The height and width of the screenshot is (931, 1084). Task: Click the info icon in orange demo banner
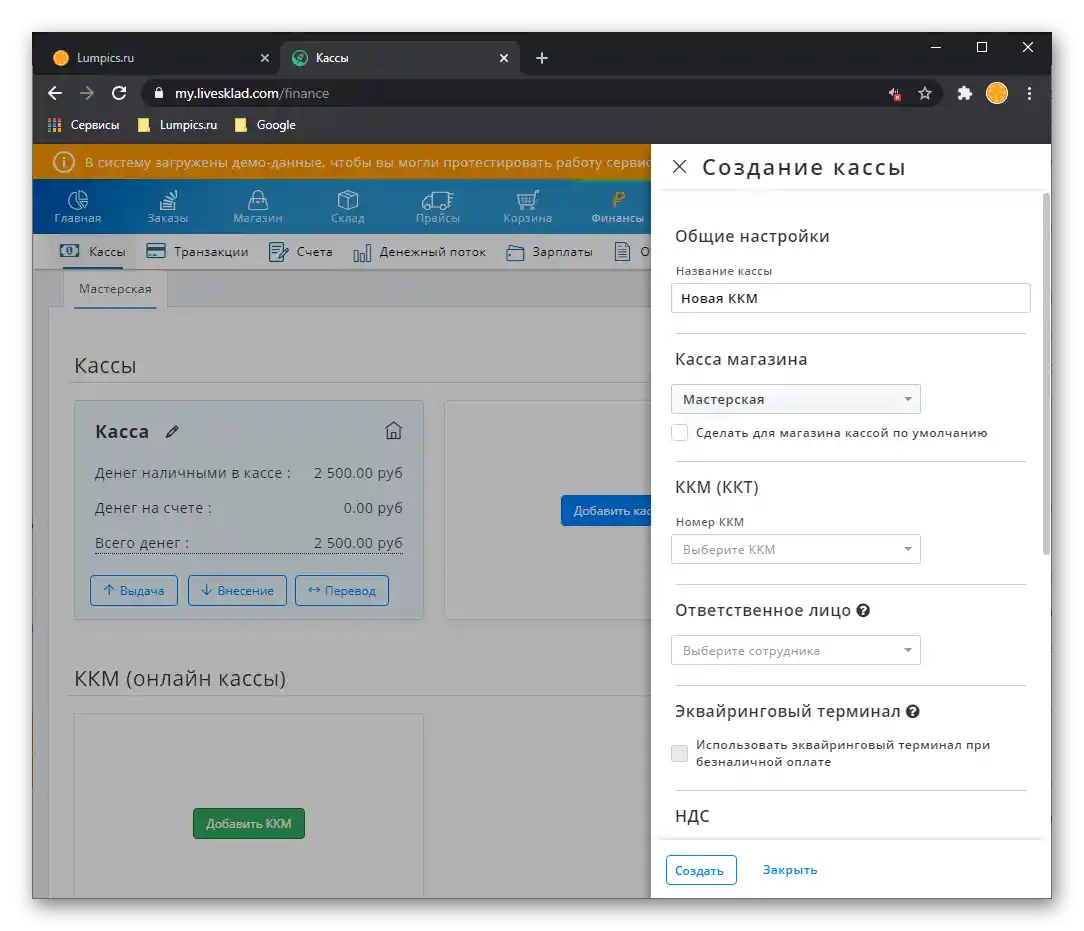(x=64, y=162)
